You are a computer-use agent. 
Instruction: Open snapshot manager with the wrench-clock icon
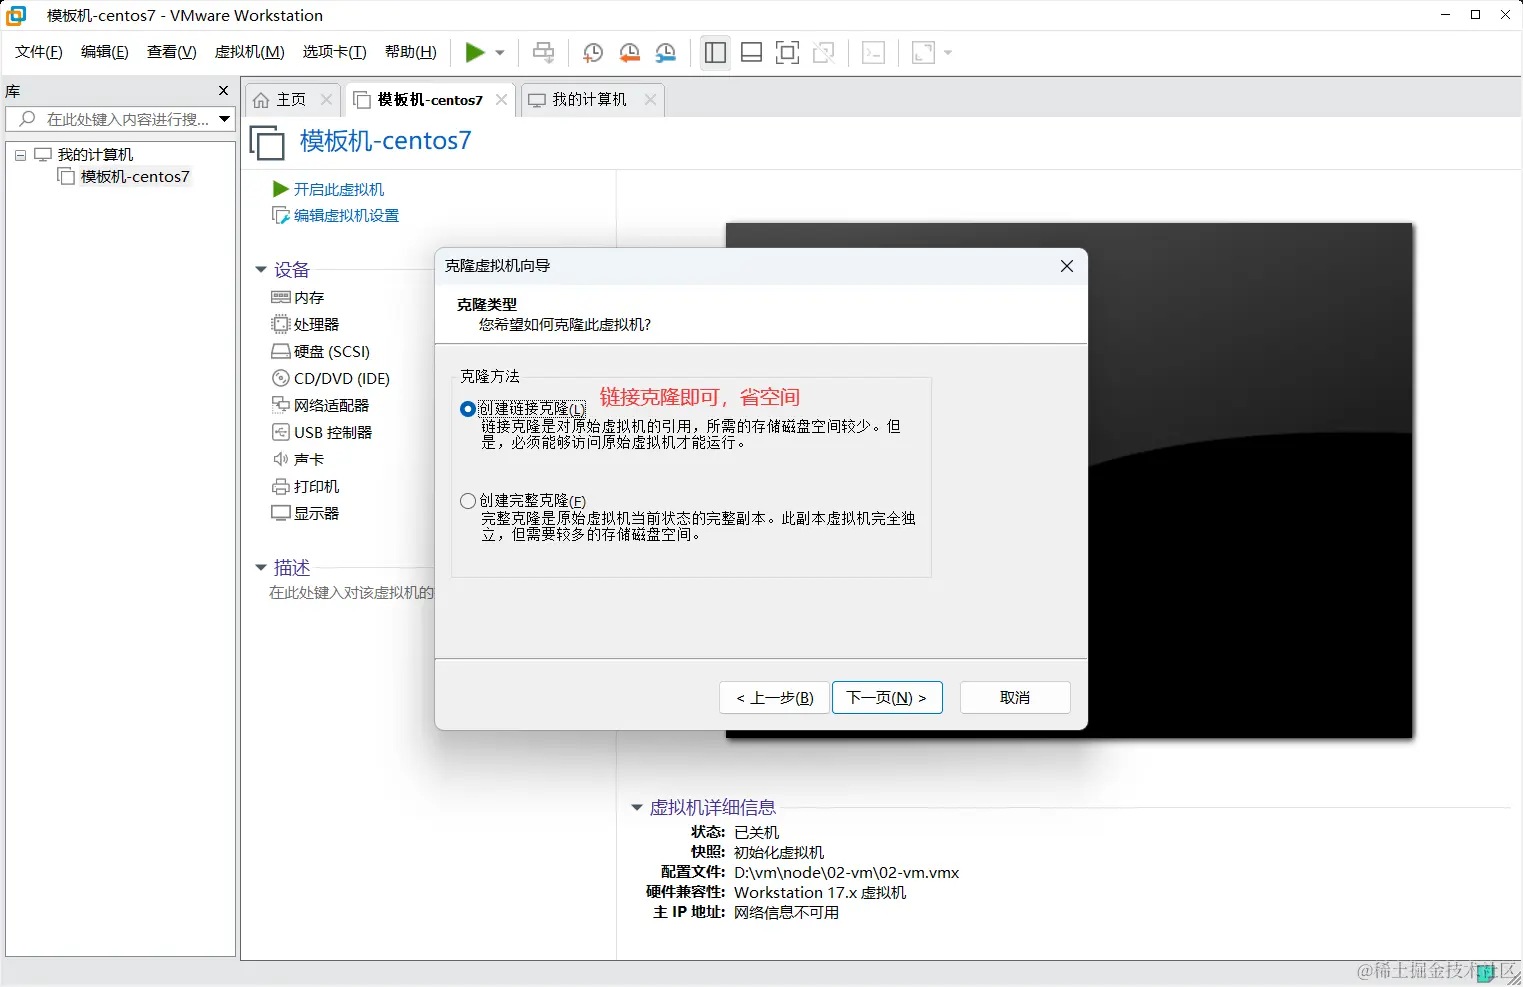[x=666, y=53]
